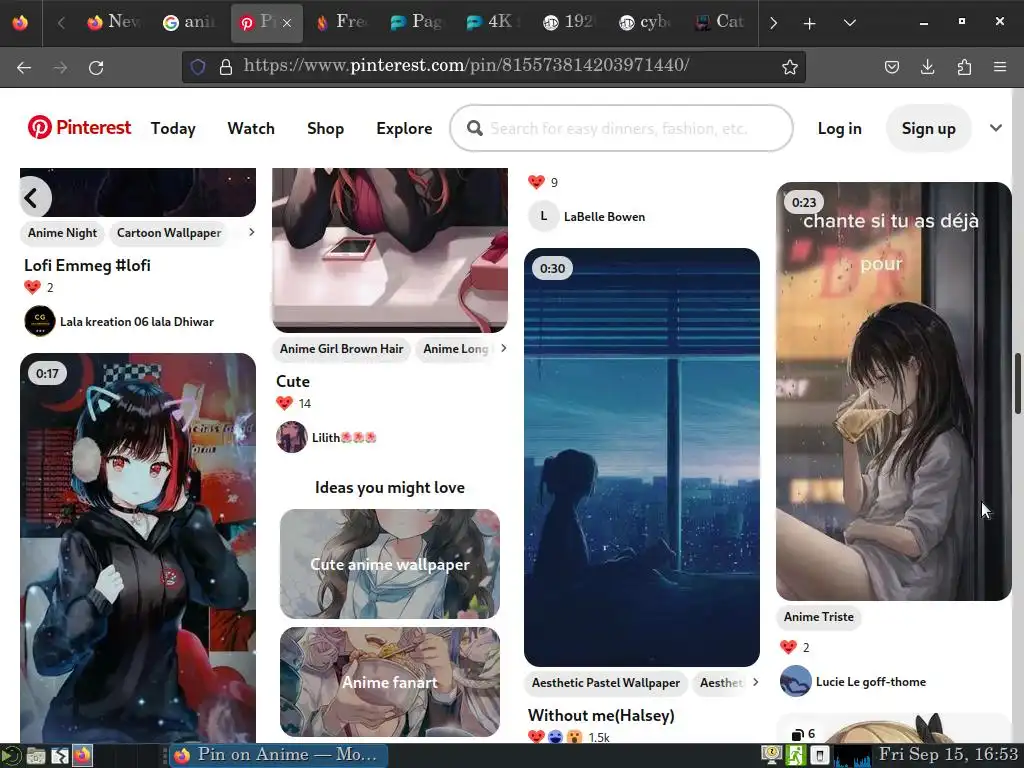This screenshot has height=768, width=1024.
Task: Open Lala kreation 06 profile avatar
Action: coord(40,321)
